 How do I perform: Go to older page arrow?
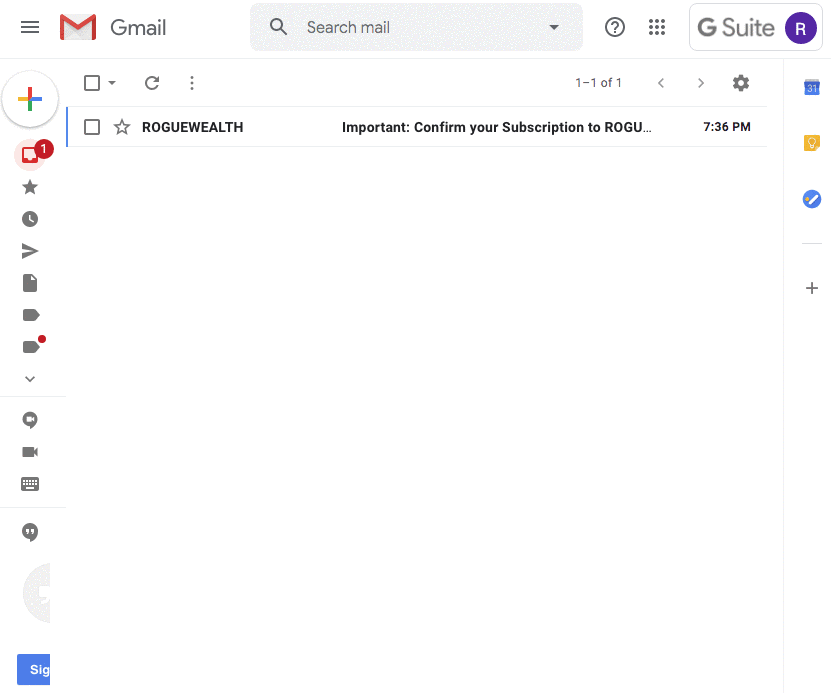[701, 83]
